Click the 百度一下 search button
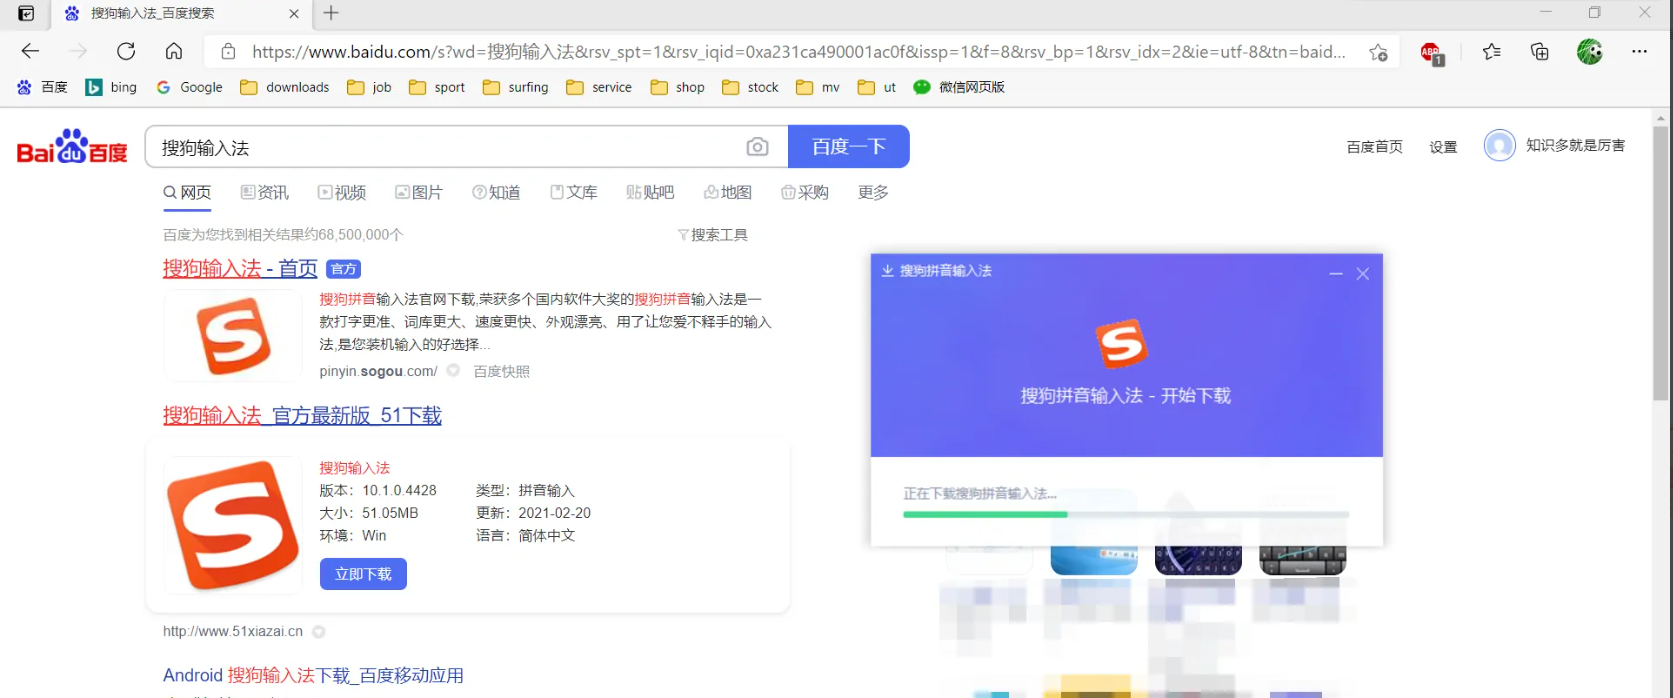Image resolution: width=1673 pixels, height=698 pixels. pos(849,147)
